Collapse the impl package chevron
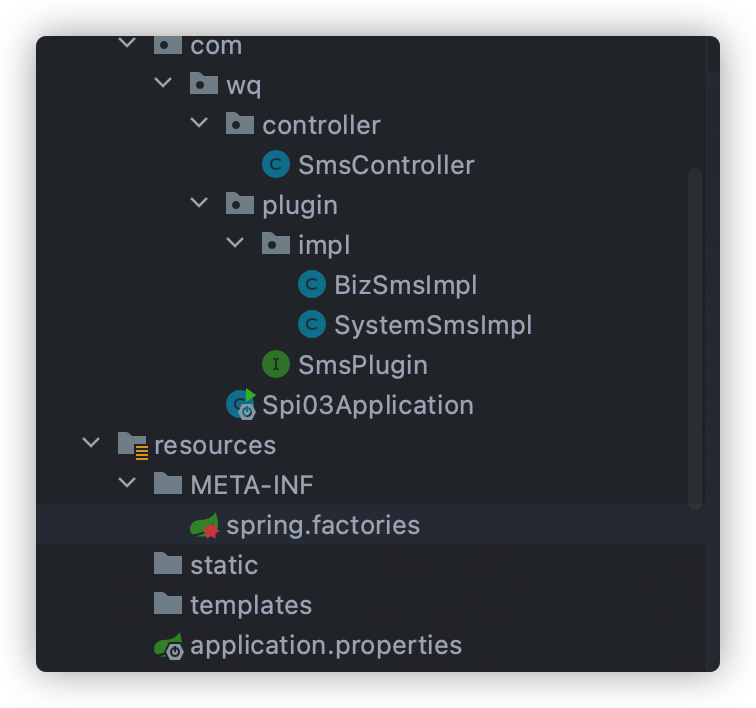Viewport: 756px width, 708px height. click(235, 243)
